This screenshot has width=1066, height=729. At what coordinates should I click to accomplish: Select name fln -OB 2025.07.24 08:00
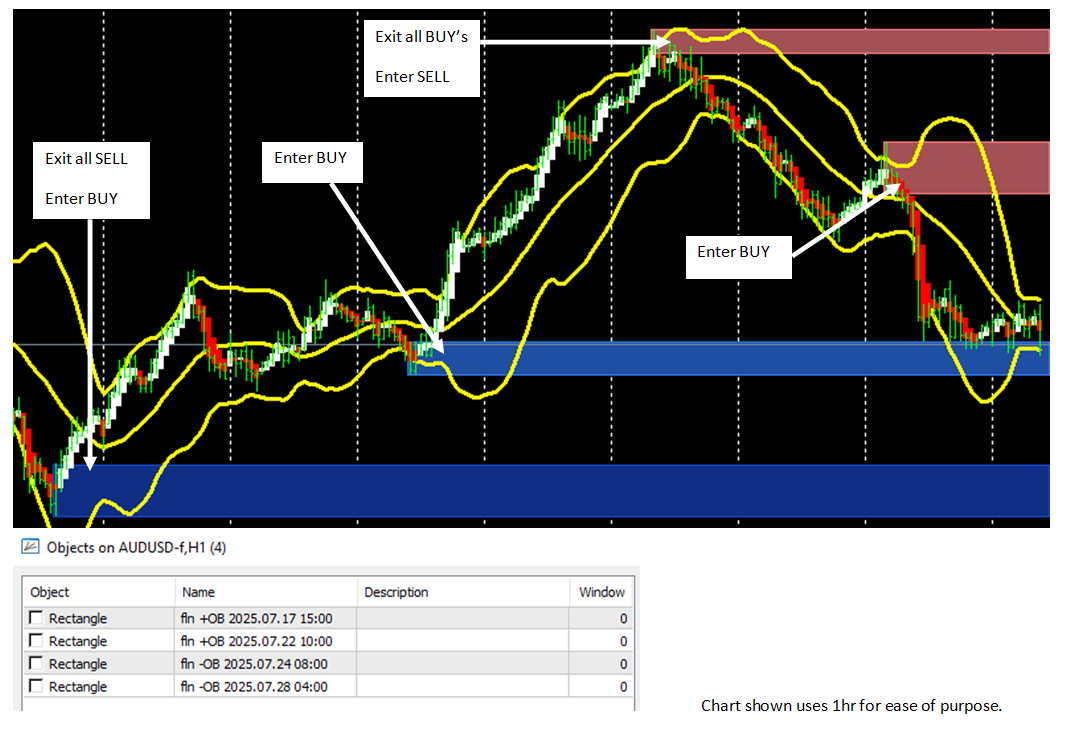(254, 664)
